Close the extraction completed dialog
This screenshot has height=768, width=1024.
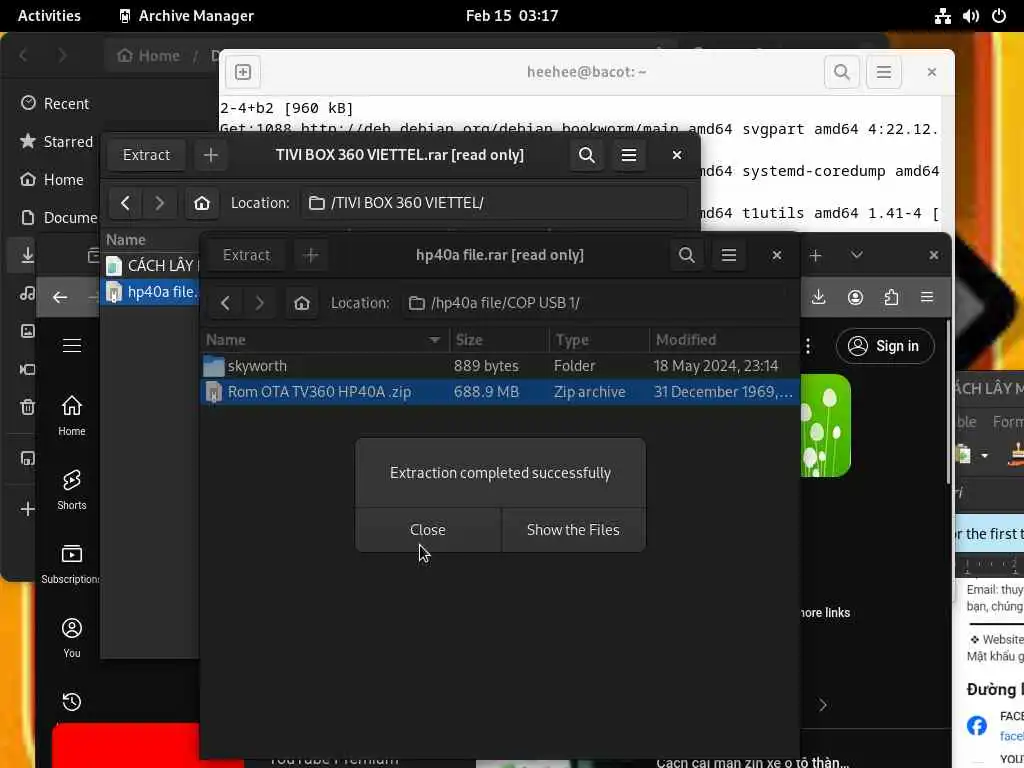(428, 530)
